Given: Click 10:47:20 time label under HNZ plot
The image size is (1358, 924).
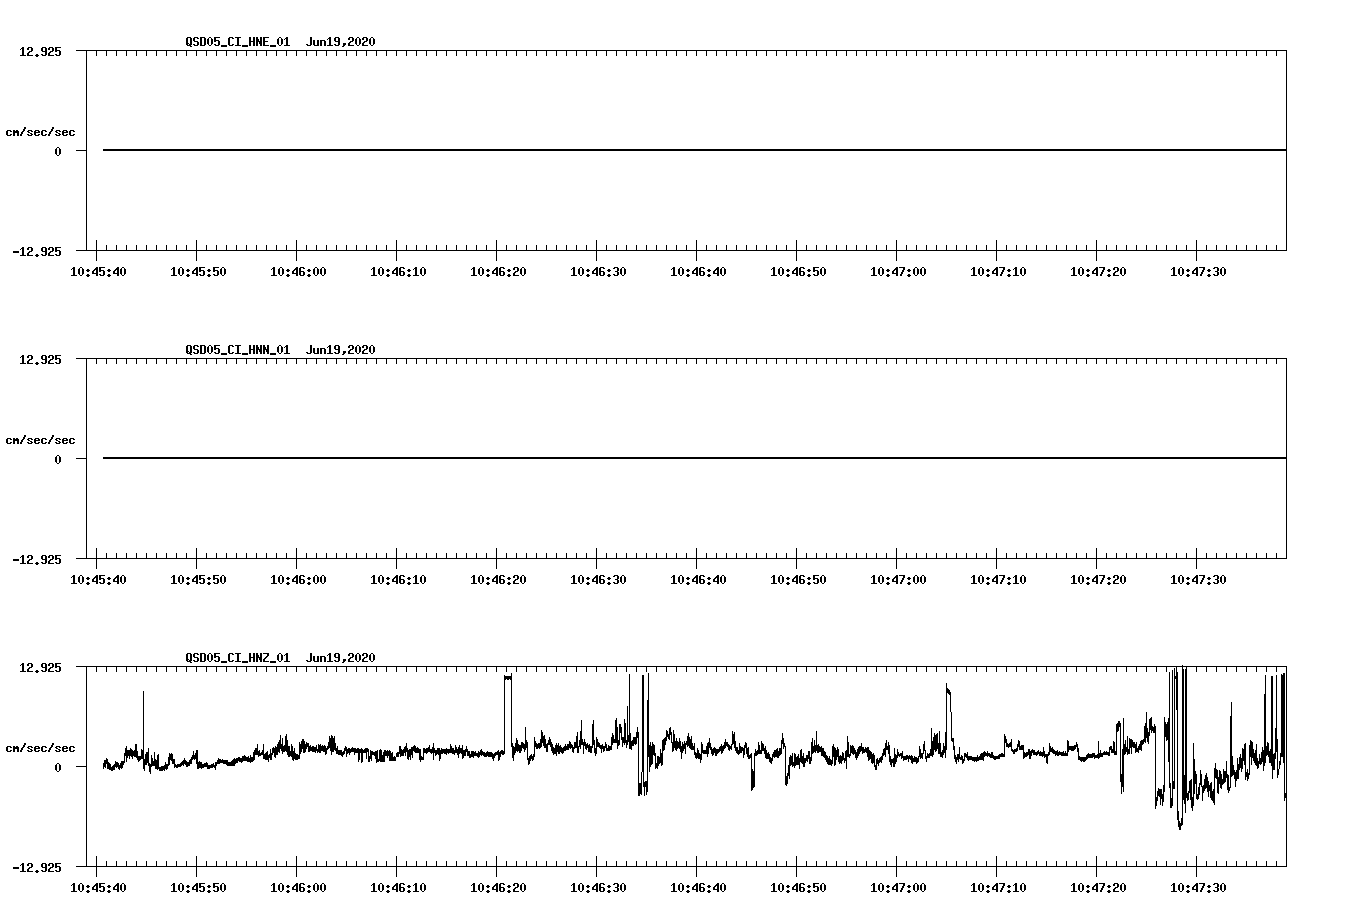Looking at the screenshot, I should pos(1098,888).
